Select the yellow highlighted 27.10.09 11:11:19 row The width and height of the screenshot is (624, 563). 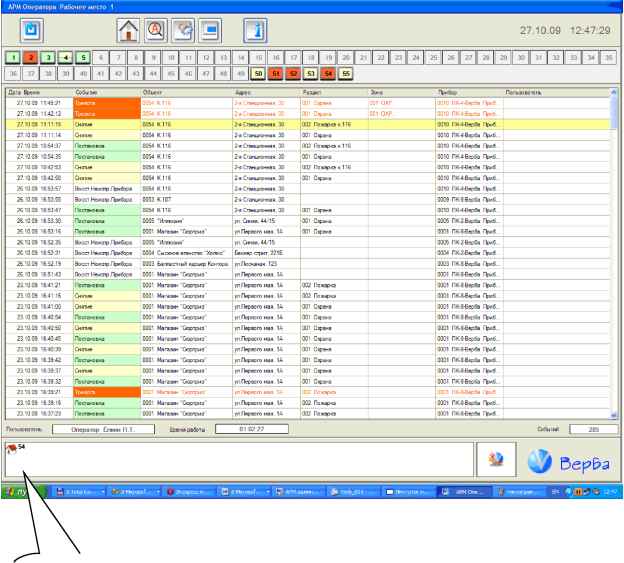(x=307, y=125)
